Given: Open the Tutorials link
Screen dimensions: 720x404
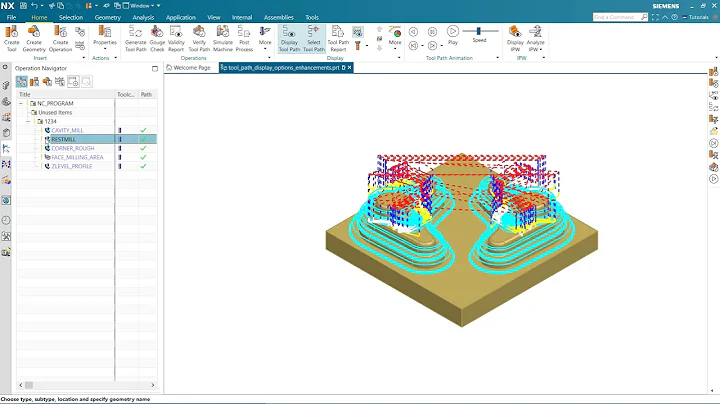Looking at the screenshot, I should click(696, 17).
